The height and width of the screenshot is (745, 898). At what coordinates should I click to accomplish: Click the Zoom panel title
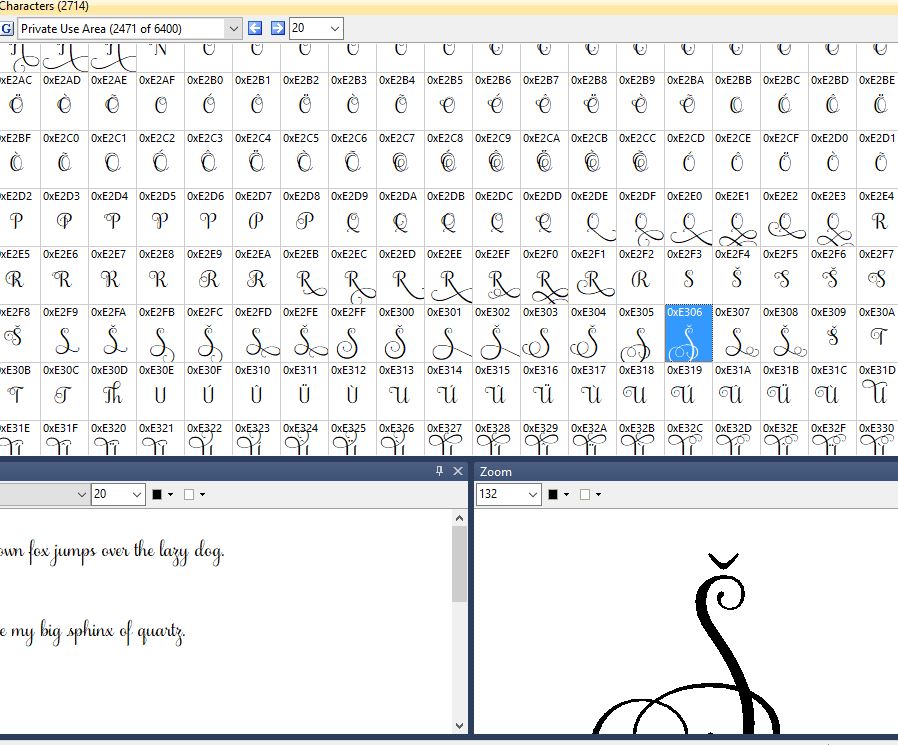click(495, 471)
